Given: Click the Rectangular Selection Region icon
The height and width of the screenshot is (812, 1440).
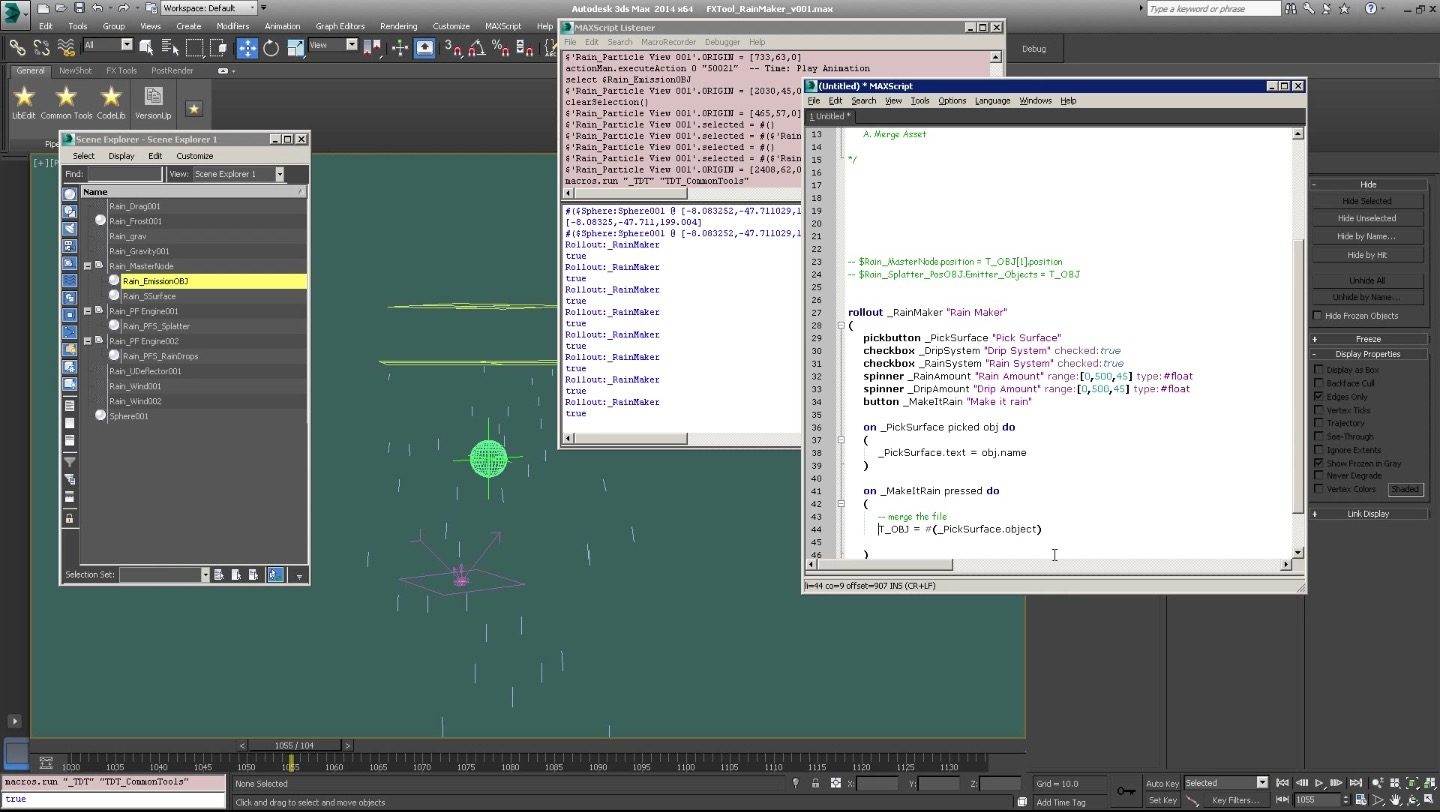Looking at the screenshot, I should [x=194, y=47].
